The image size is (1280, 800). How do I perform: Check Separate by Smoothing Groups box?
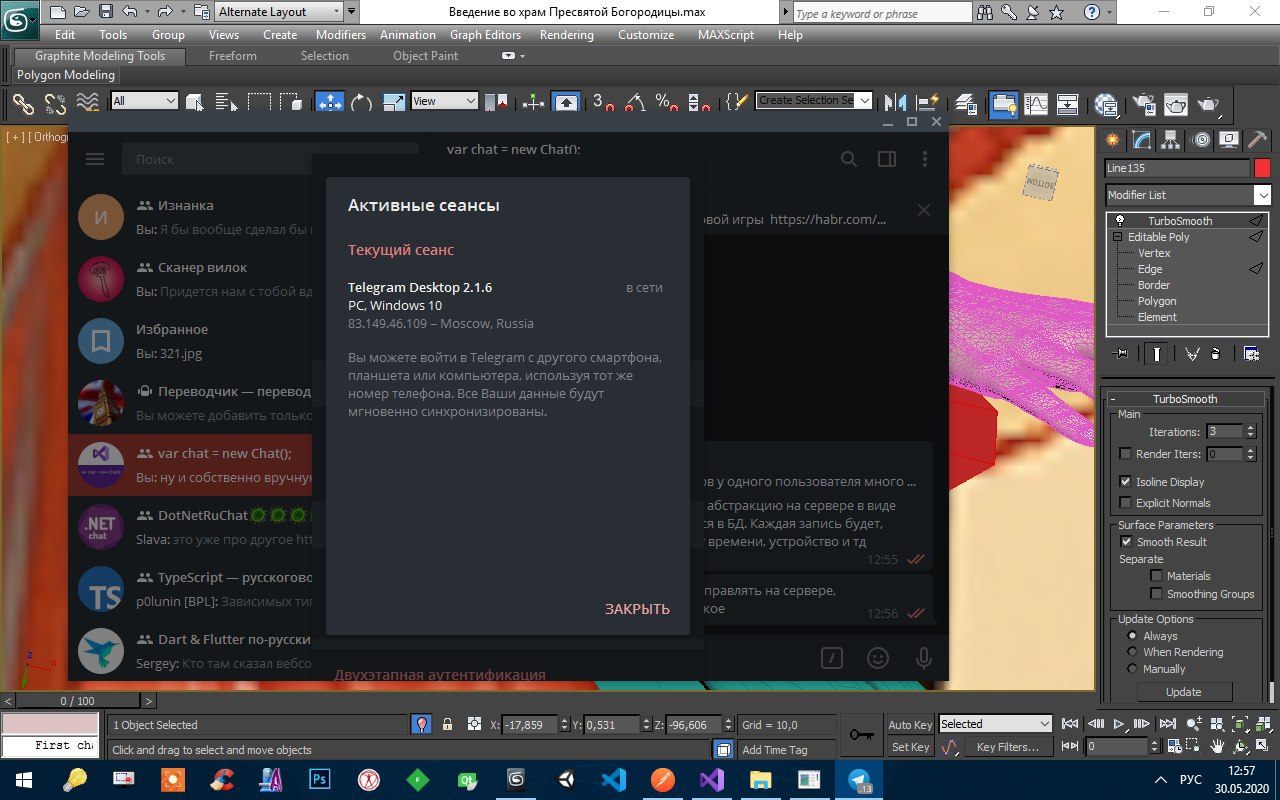(x=1156, y=594)
